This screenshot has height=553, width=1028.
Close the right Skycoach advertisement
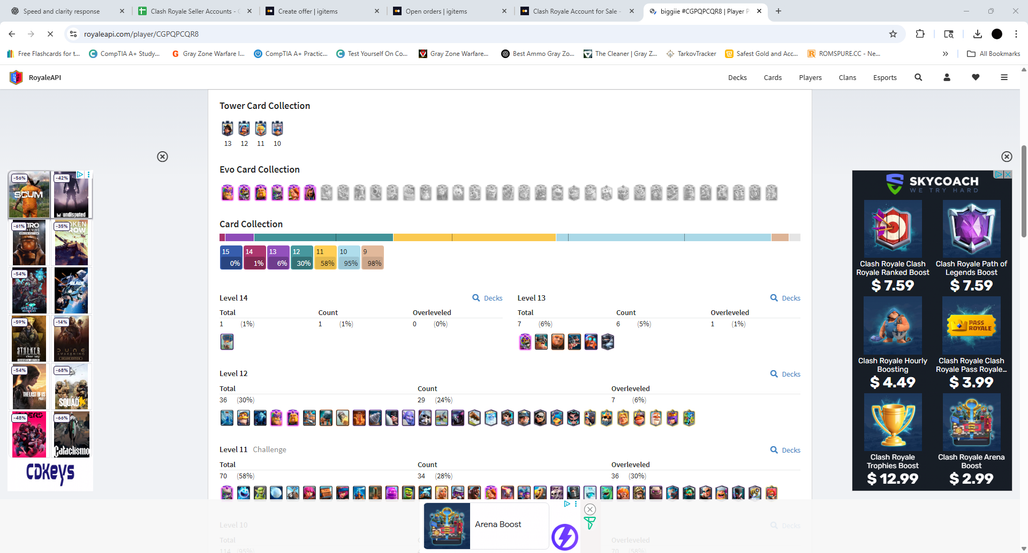click(1006, 156)
